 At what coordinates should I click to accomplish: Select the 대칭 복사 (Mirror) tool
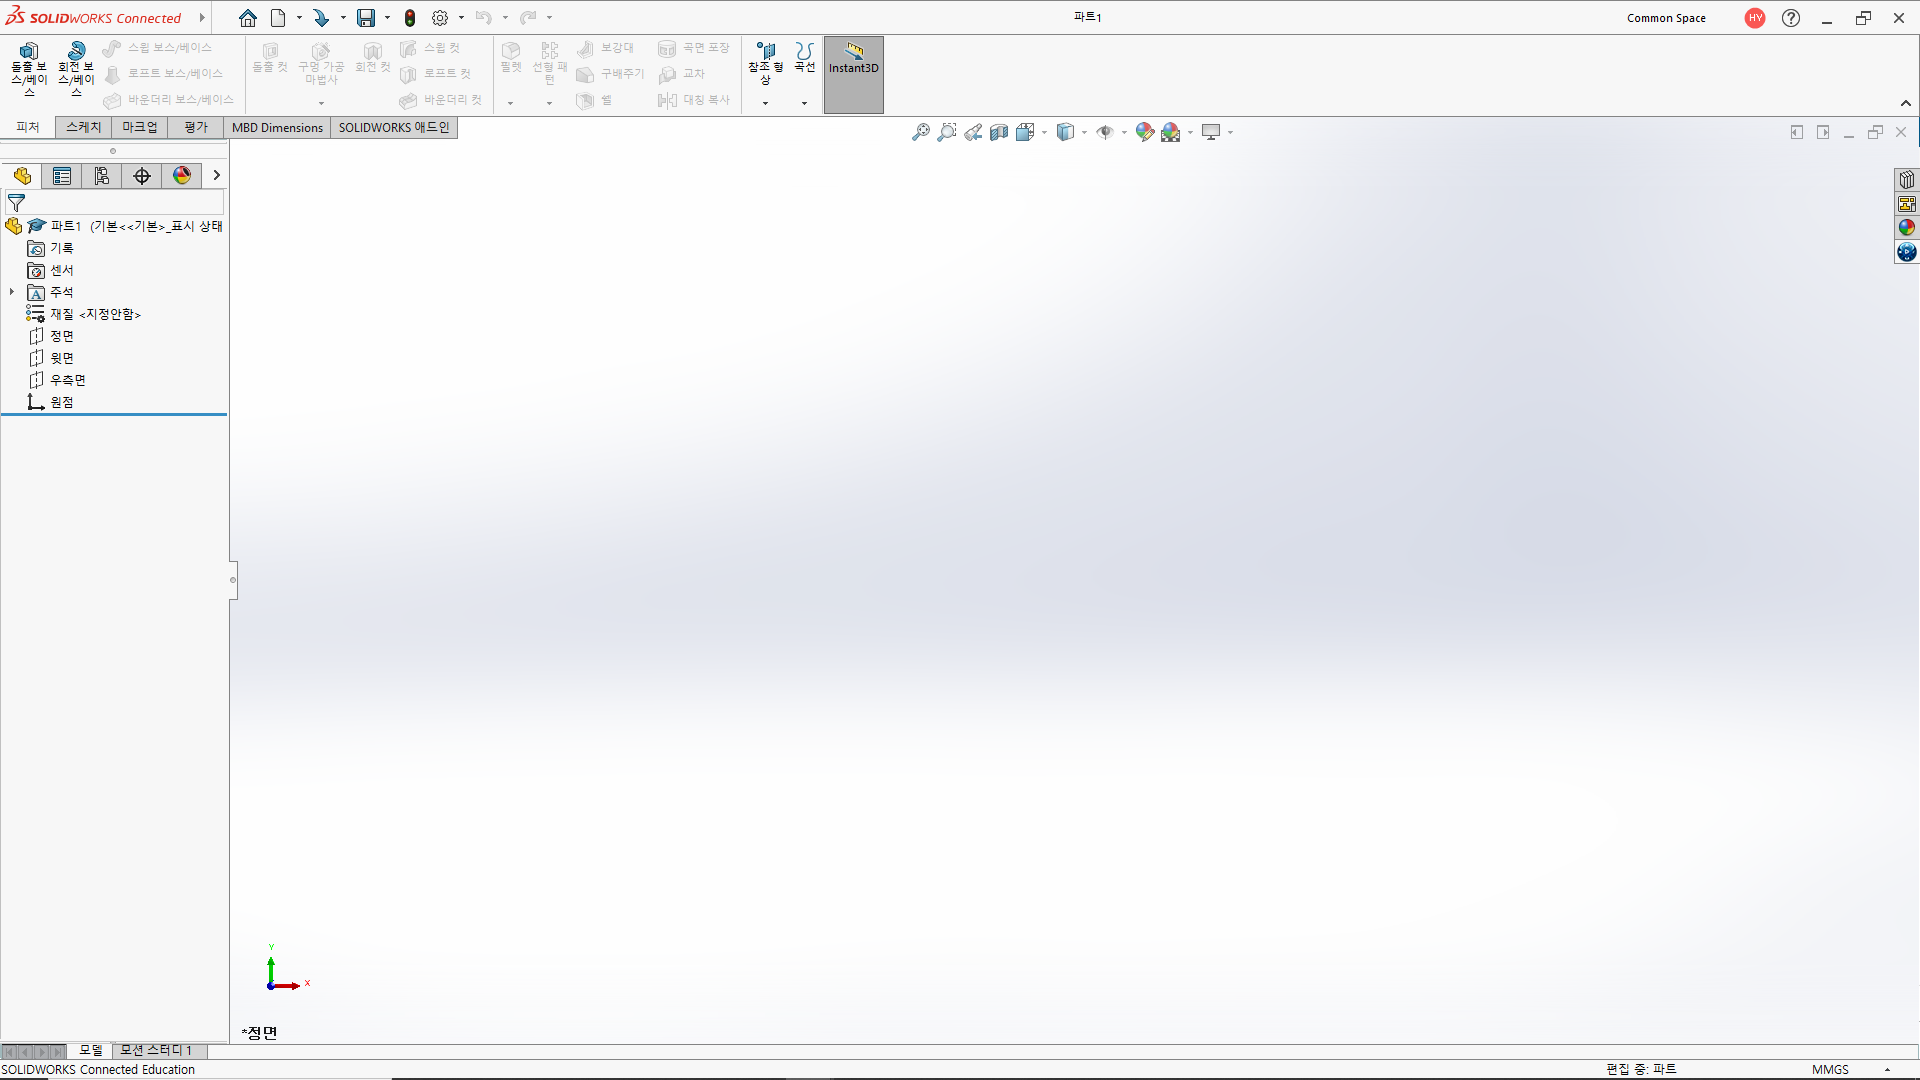[696, 100]
